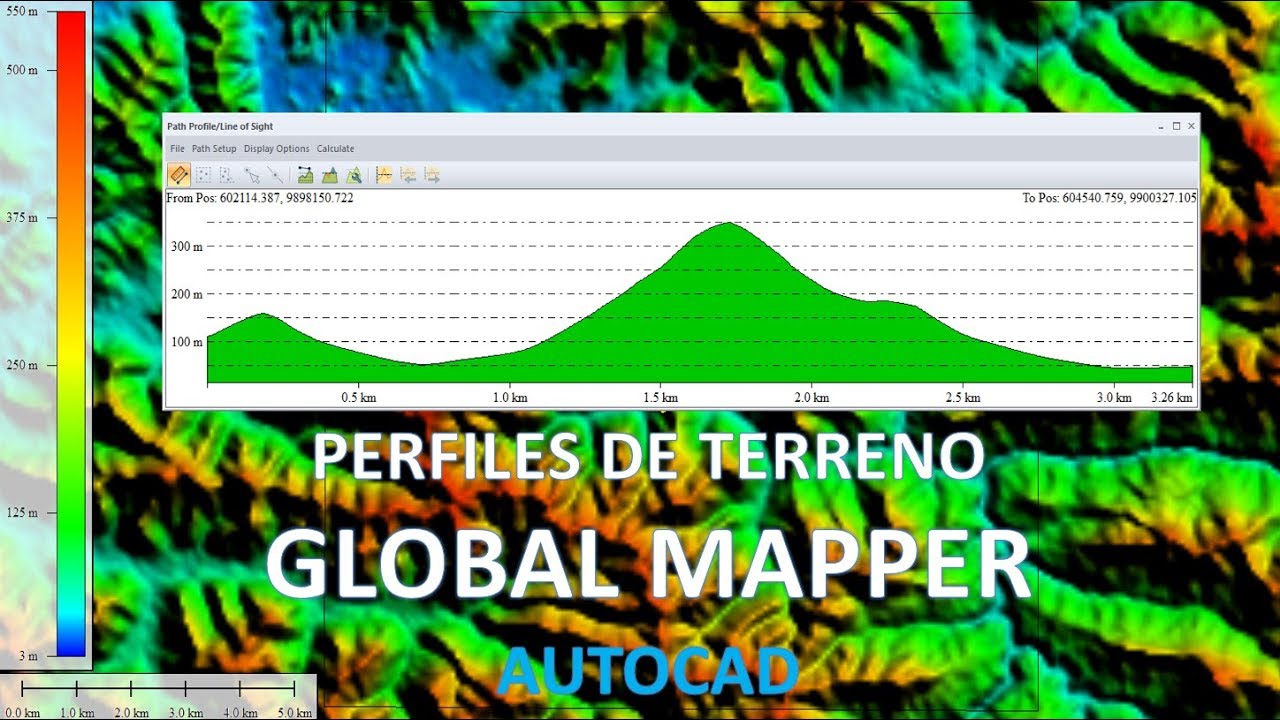Click the profile icon with right arrow

click(432, 176)
